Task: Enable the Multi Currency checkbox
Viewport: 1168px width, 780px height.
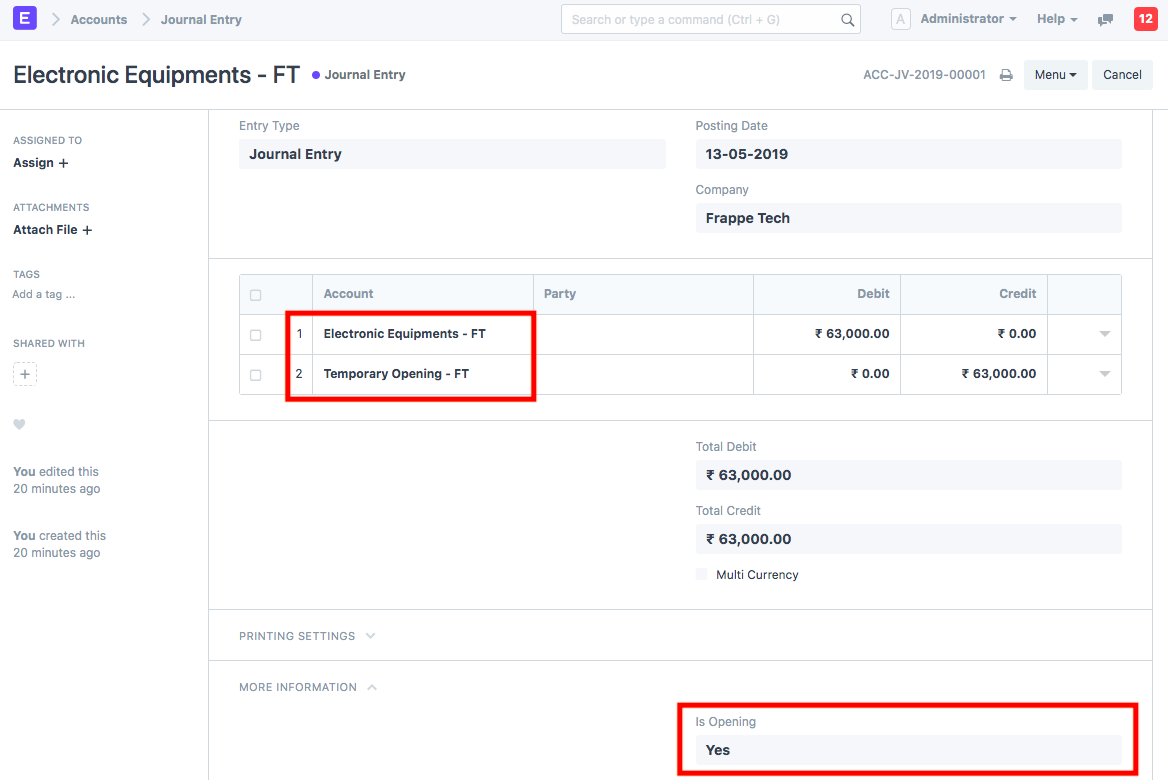Action: click(x=701, y=574)
